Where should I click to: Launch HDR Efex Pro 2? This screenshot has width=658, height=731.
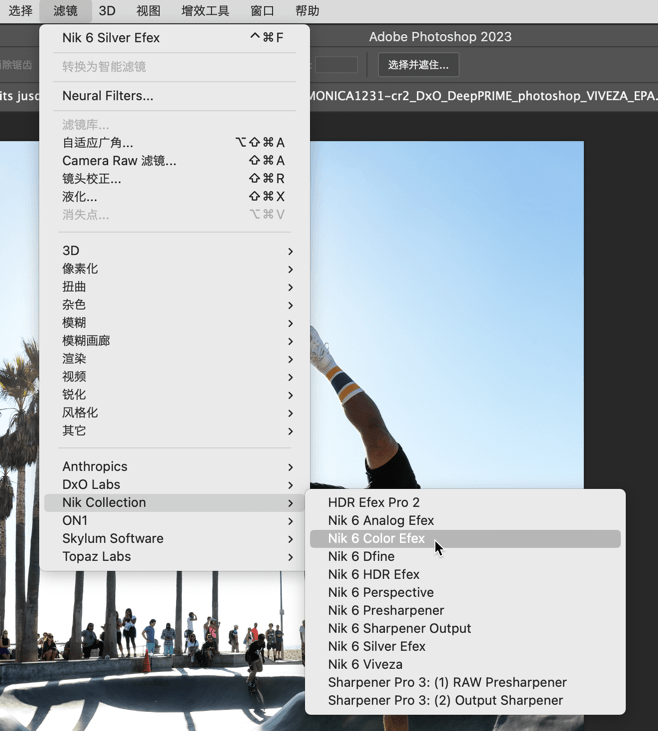coord(465,503)
